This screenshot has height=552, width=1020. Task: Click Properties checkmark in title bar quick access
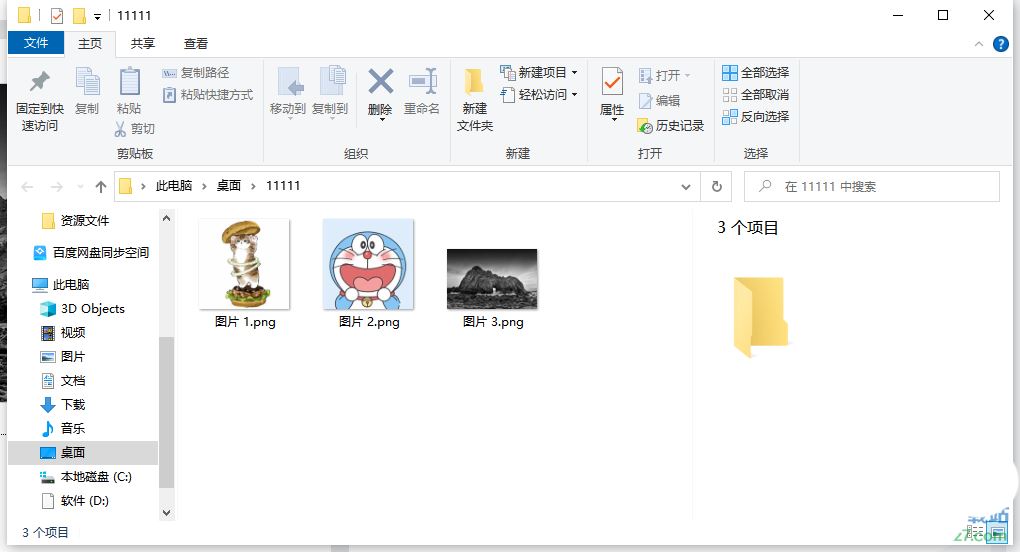tap(57, 16)
